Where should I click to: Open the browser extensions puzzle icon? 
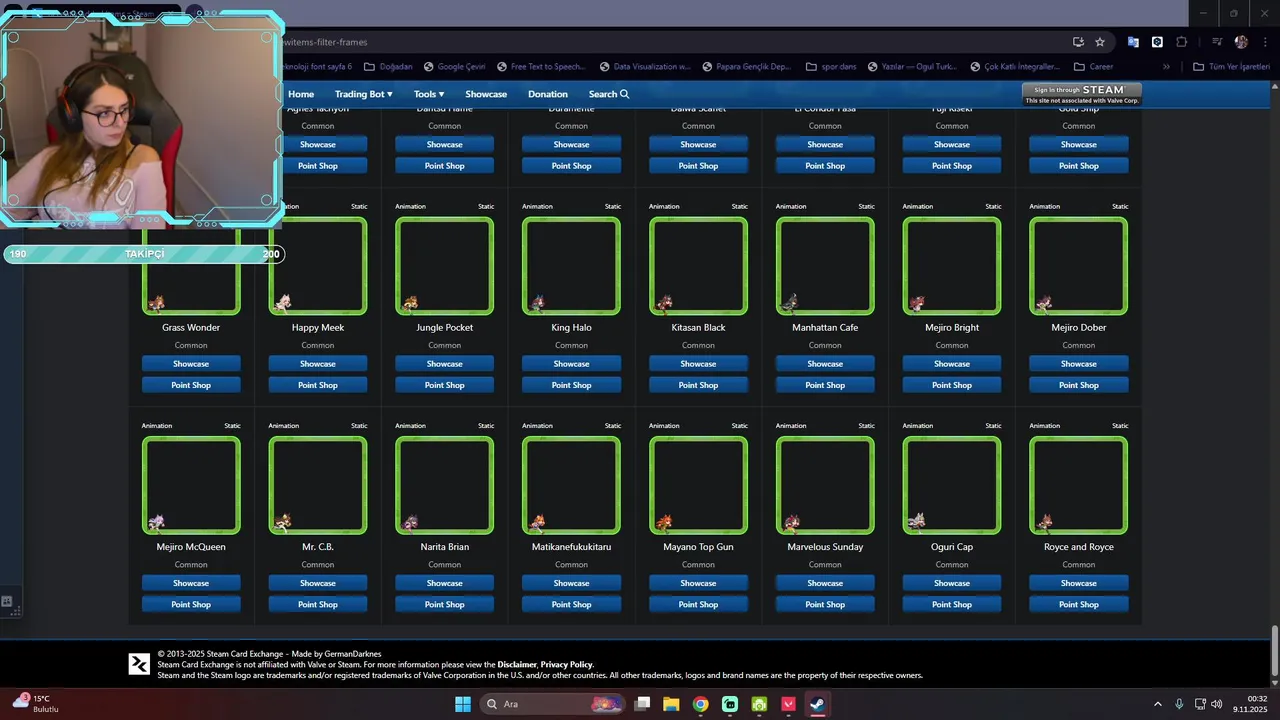point(1181,42)
